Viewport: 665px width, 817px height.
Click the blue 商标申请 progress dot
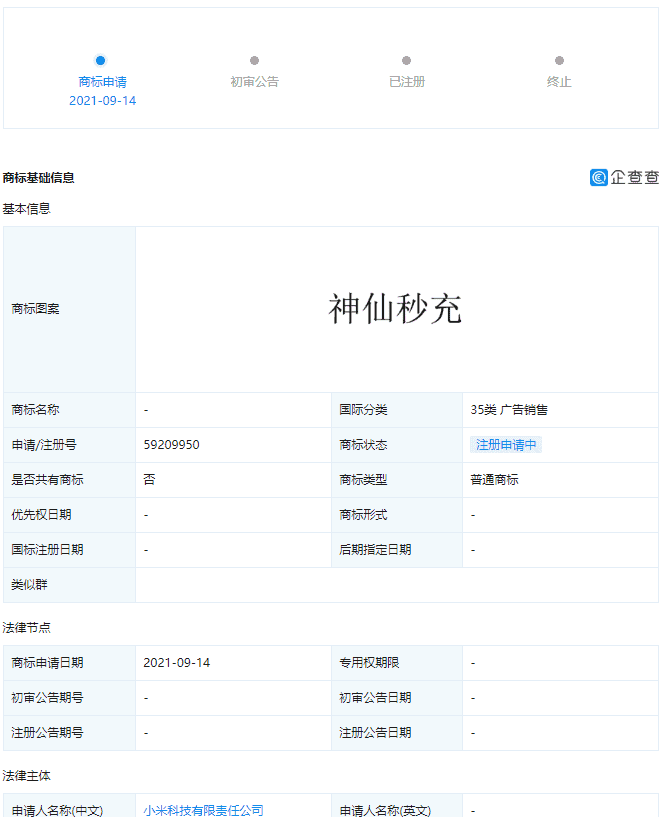coord(101,60)
